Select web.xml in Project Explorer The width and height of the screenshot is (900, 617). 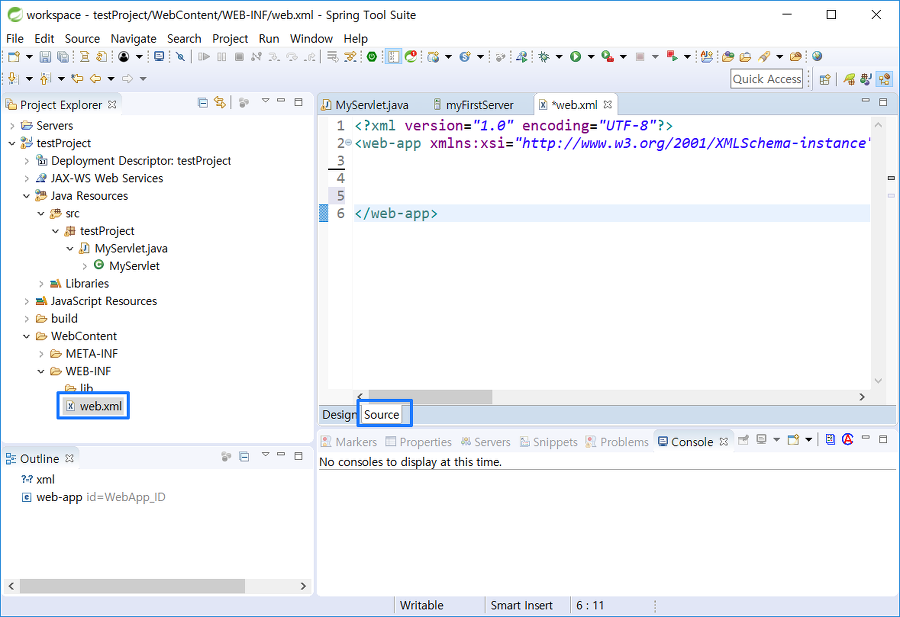[x=94, y=406]
